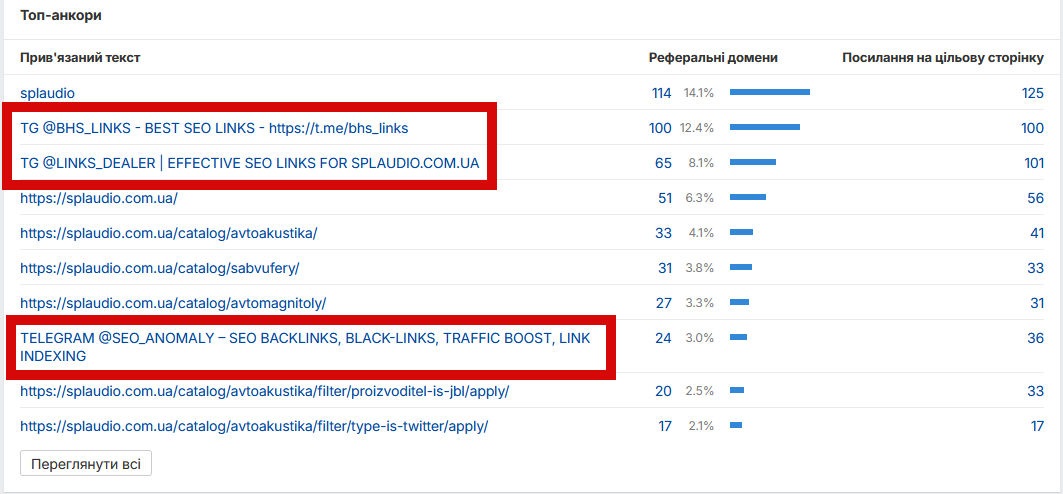The width and height of the screenshot is (1063, 494).
Task: Click referring domains count 114
Action: pos(662,93)
